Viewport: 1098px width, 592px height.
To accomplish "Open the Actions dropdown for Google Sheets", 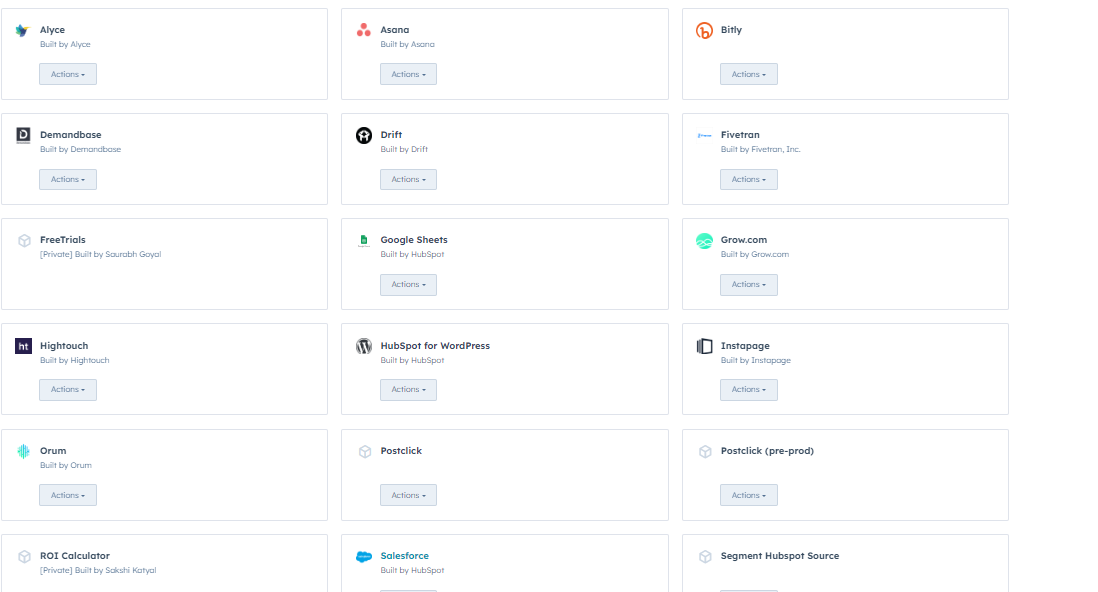I will (x=408, y=285).
